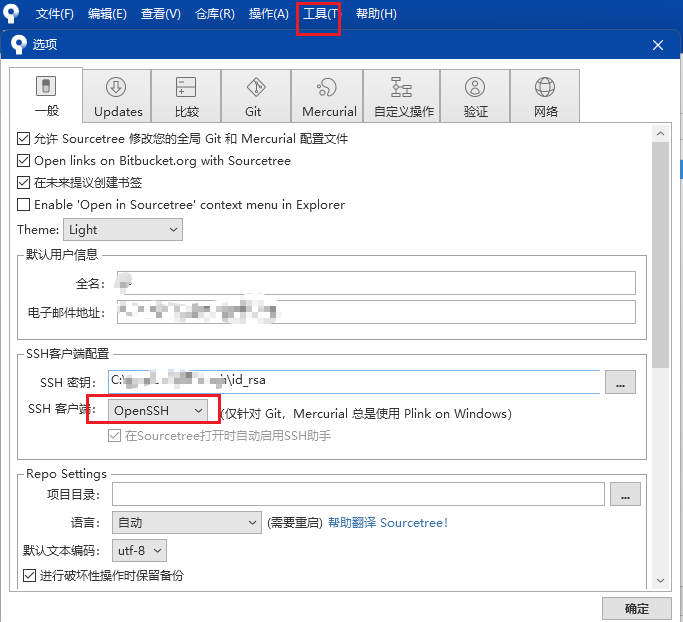683x622 pixels.
Task: Open the 操作(A) menu
Action: coord(269,14)
